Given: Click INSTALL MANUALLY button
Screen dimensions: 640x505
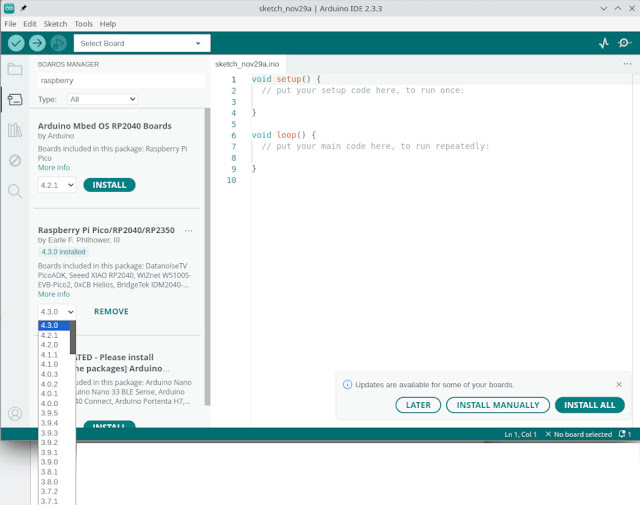Looking at the screenshot, I should pyautogui.click(x=498, y=405).
